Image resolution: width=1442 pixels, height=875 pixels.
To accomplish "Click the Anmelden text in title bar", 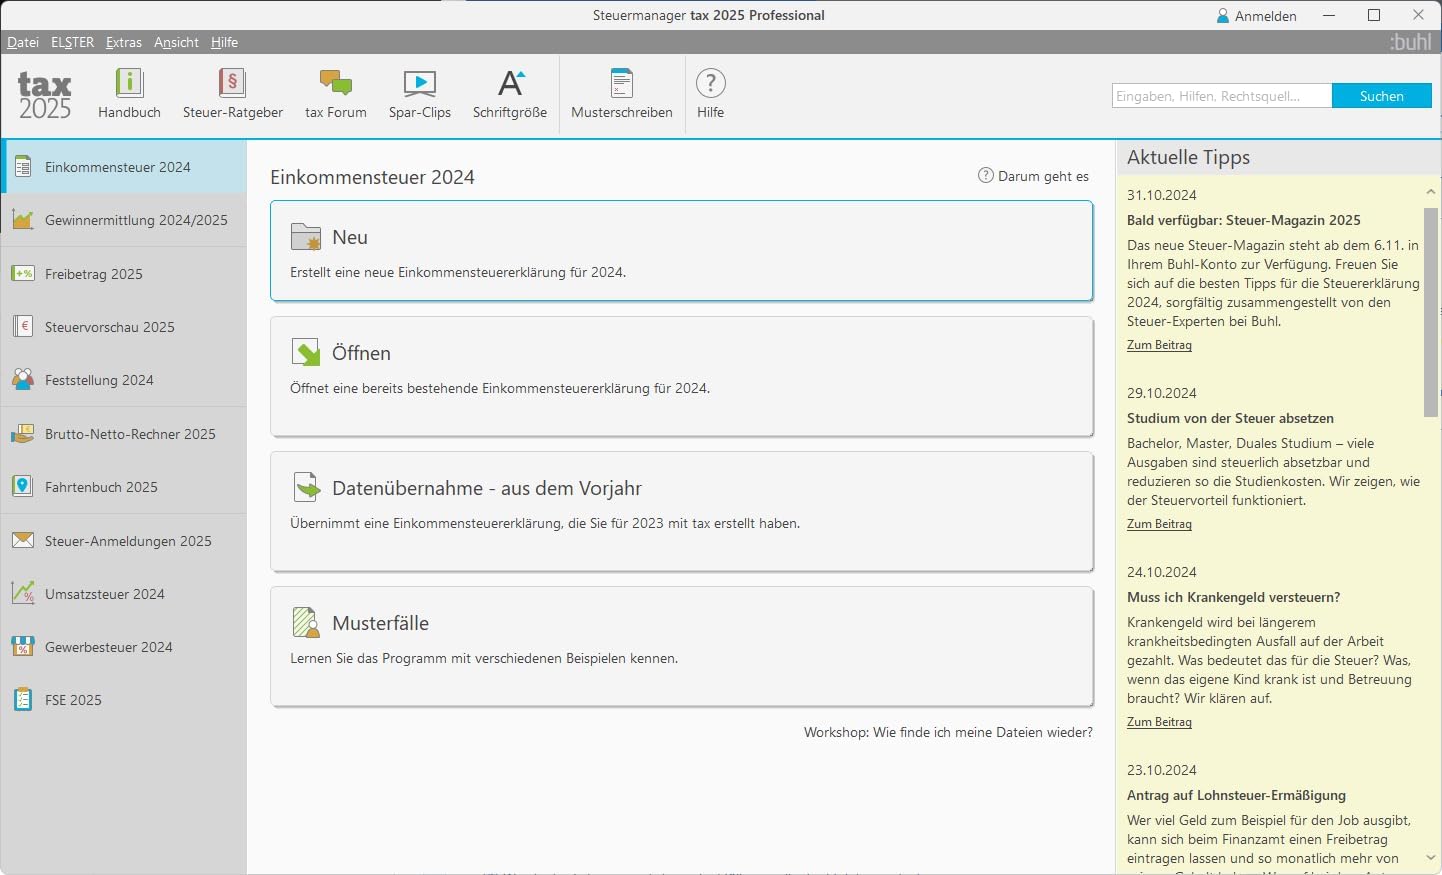I will pyautogui.click(x=1266, y=16).
